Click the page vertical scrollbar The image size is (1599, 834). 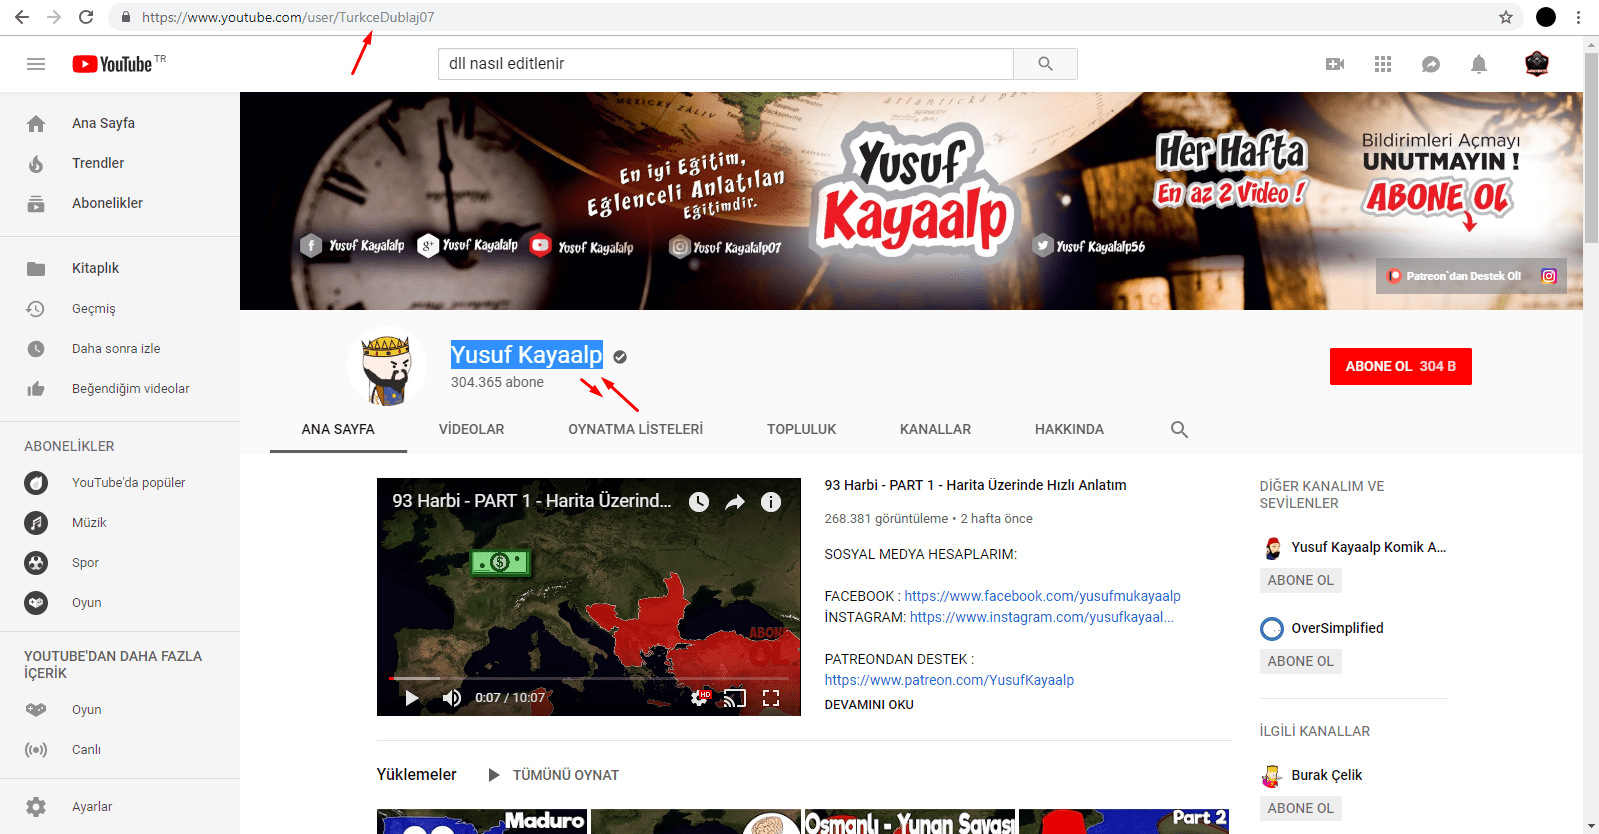1591,147
